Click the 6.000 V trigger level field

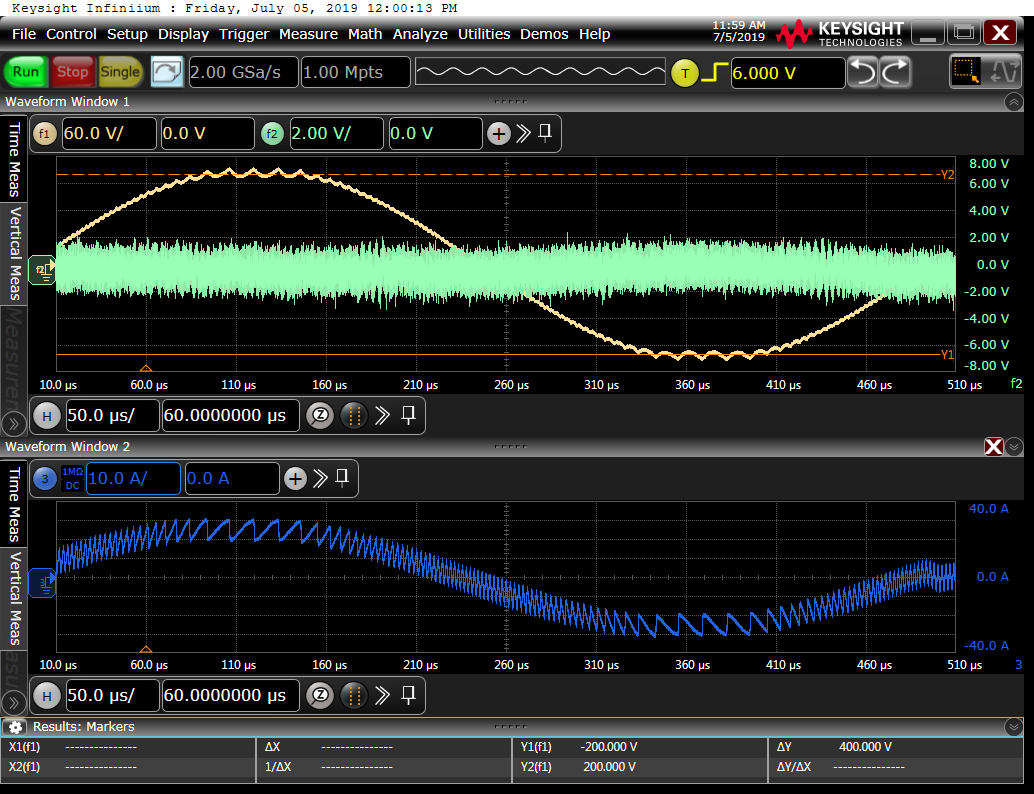787,73
